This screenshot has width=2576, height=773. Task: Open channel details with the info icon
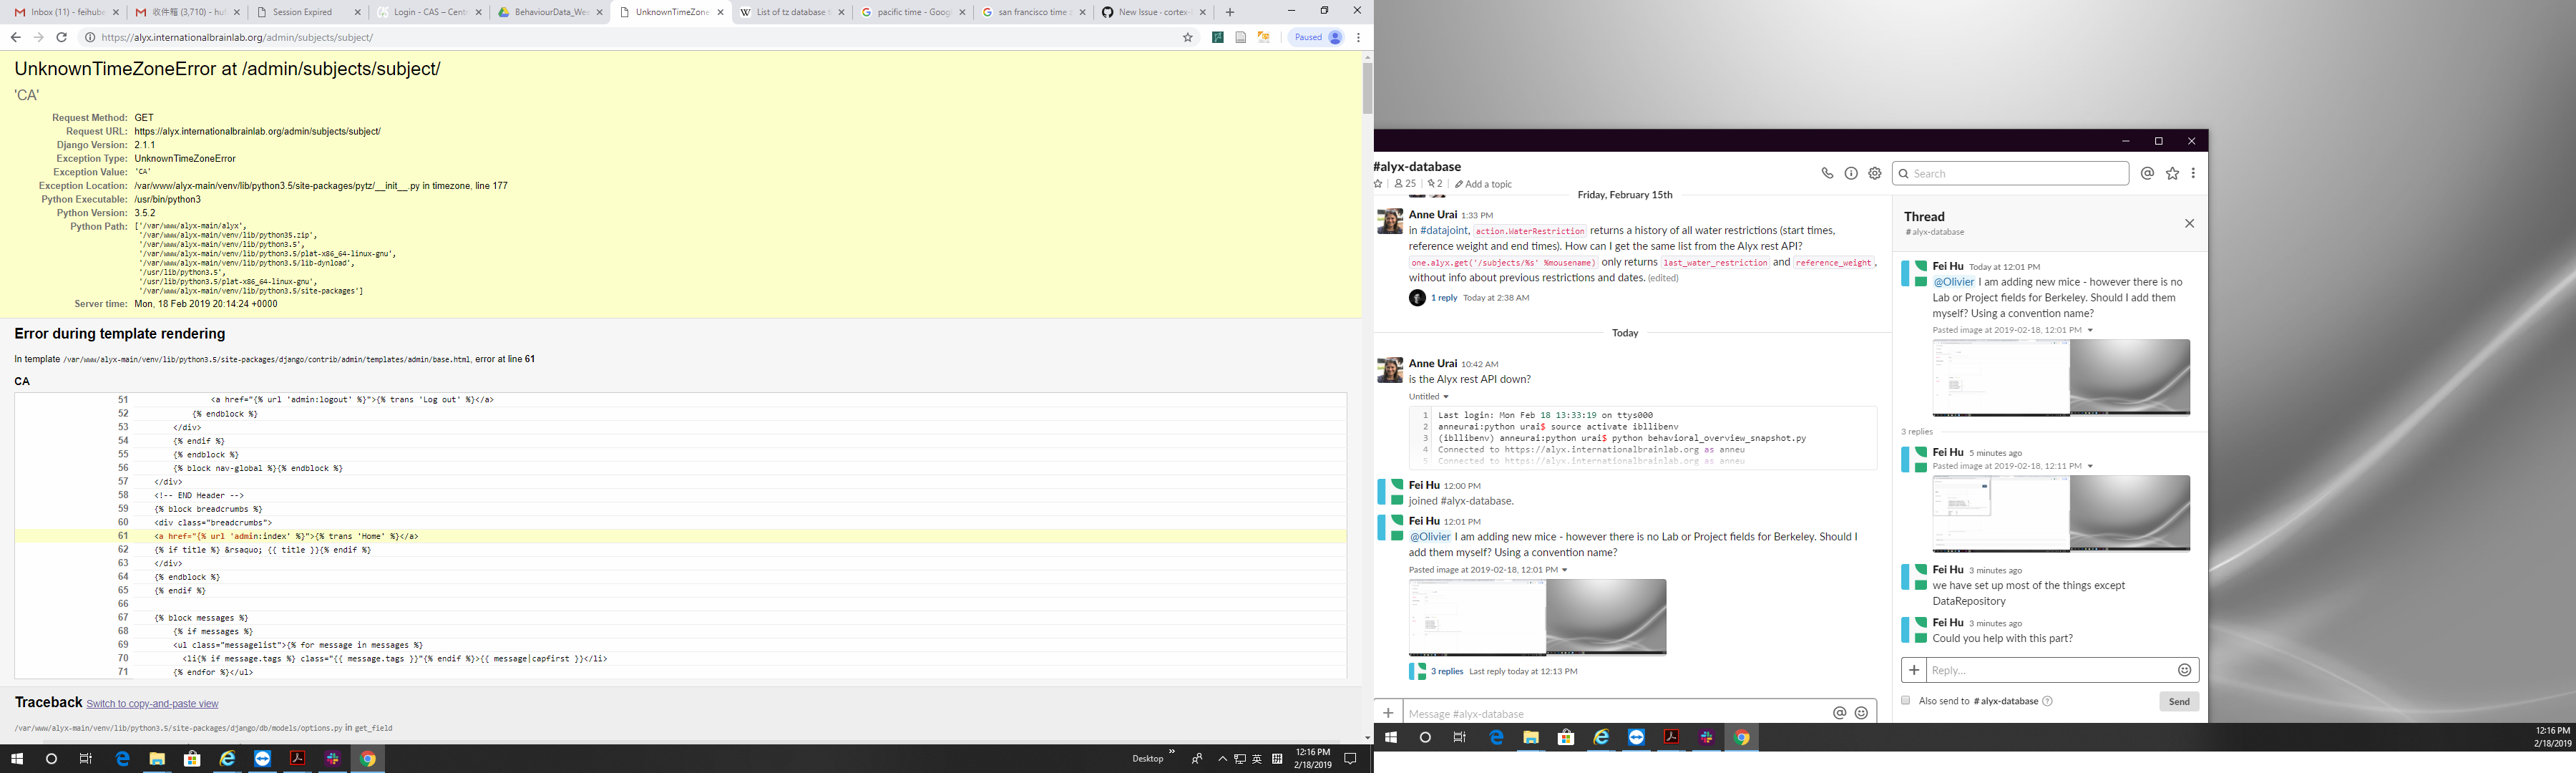[x=1851, y=172]
